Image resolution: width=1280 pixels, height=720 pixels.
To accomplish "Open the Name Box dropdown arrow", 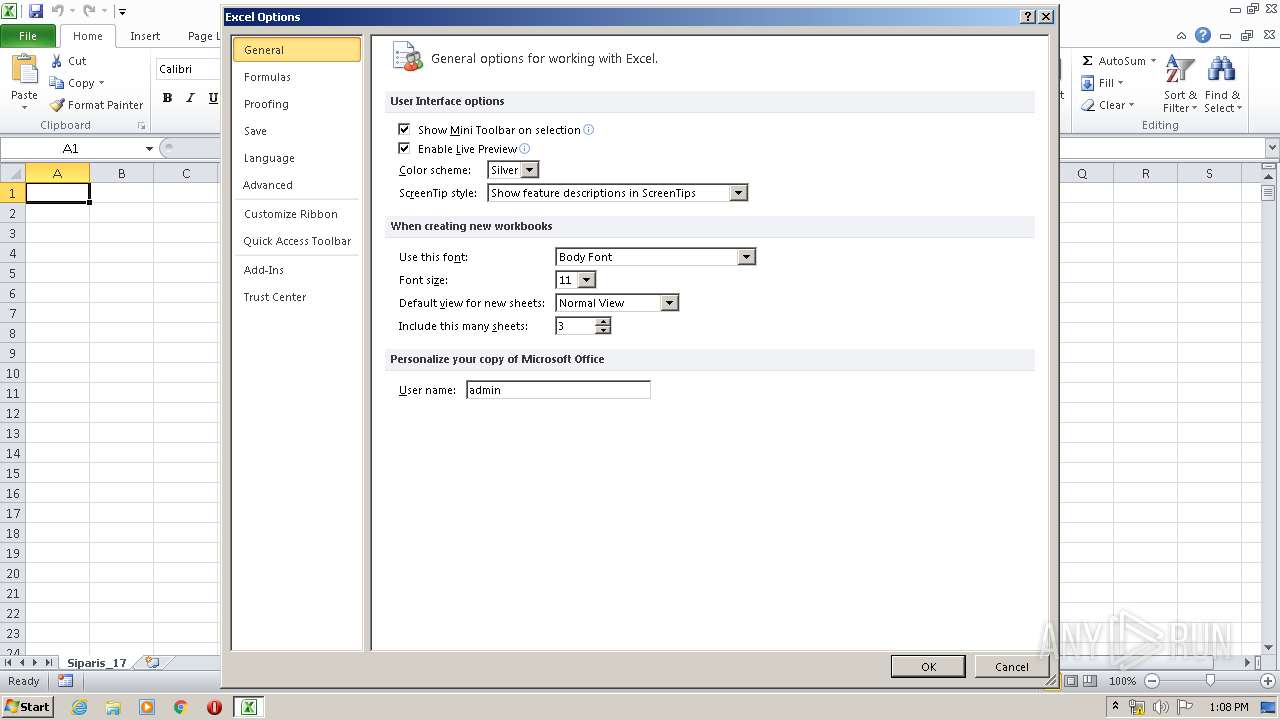I will 149,148.
